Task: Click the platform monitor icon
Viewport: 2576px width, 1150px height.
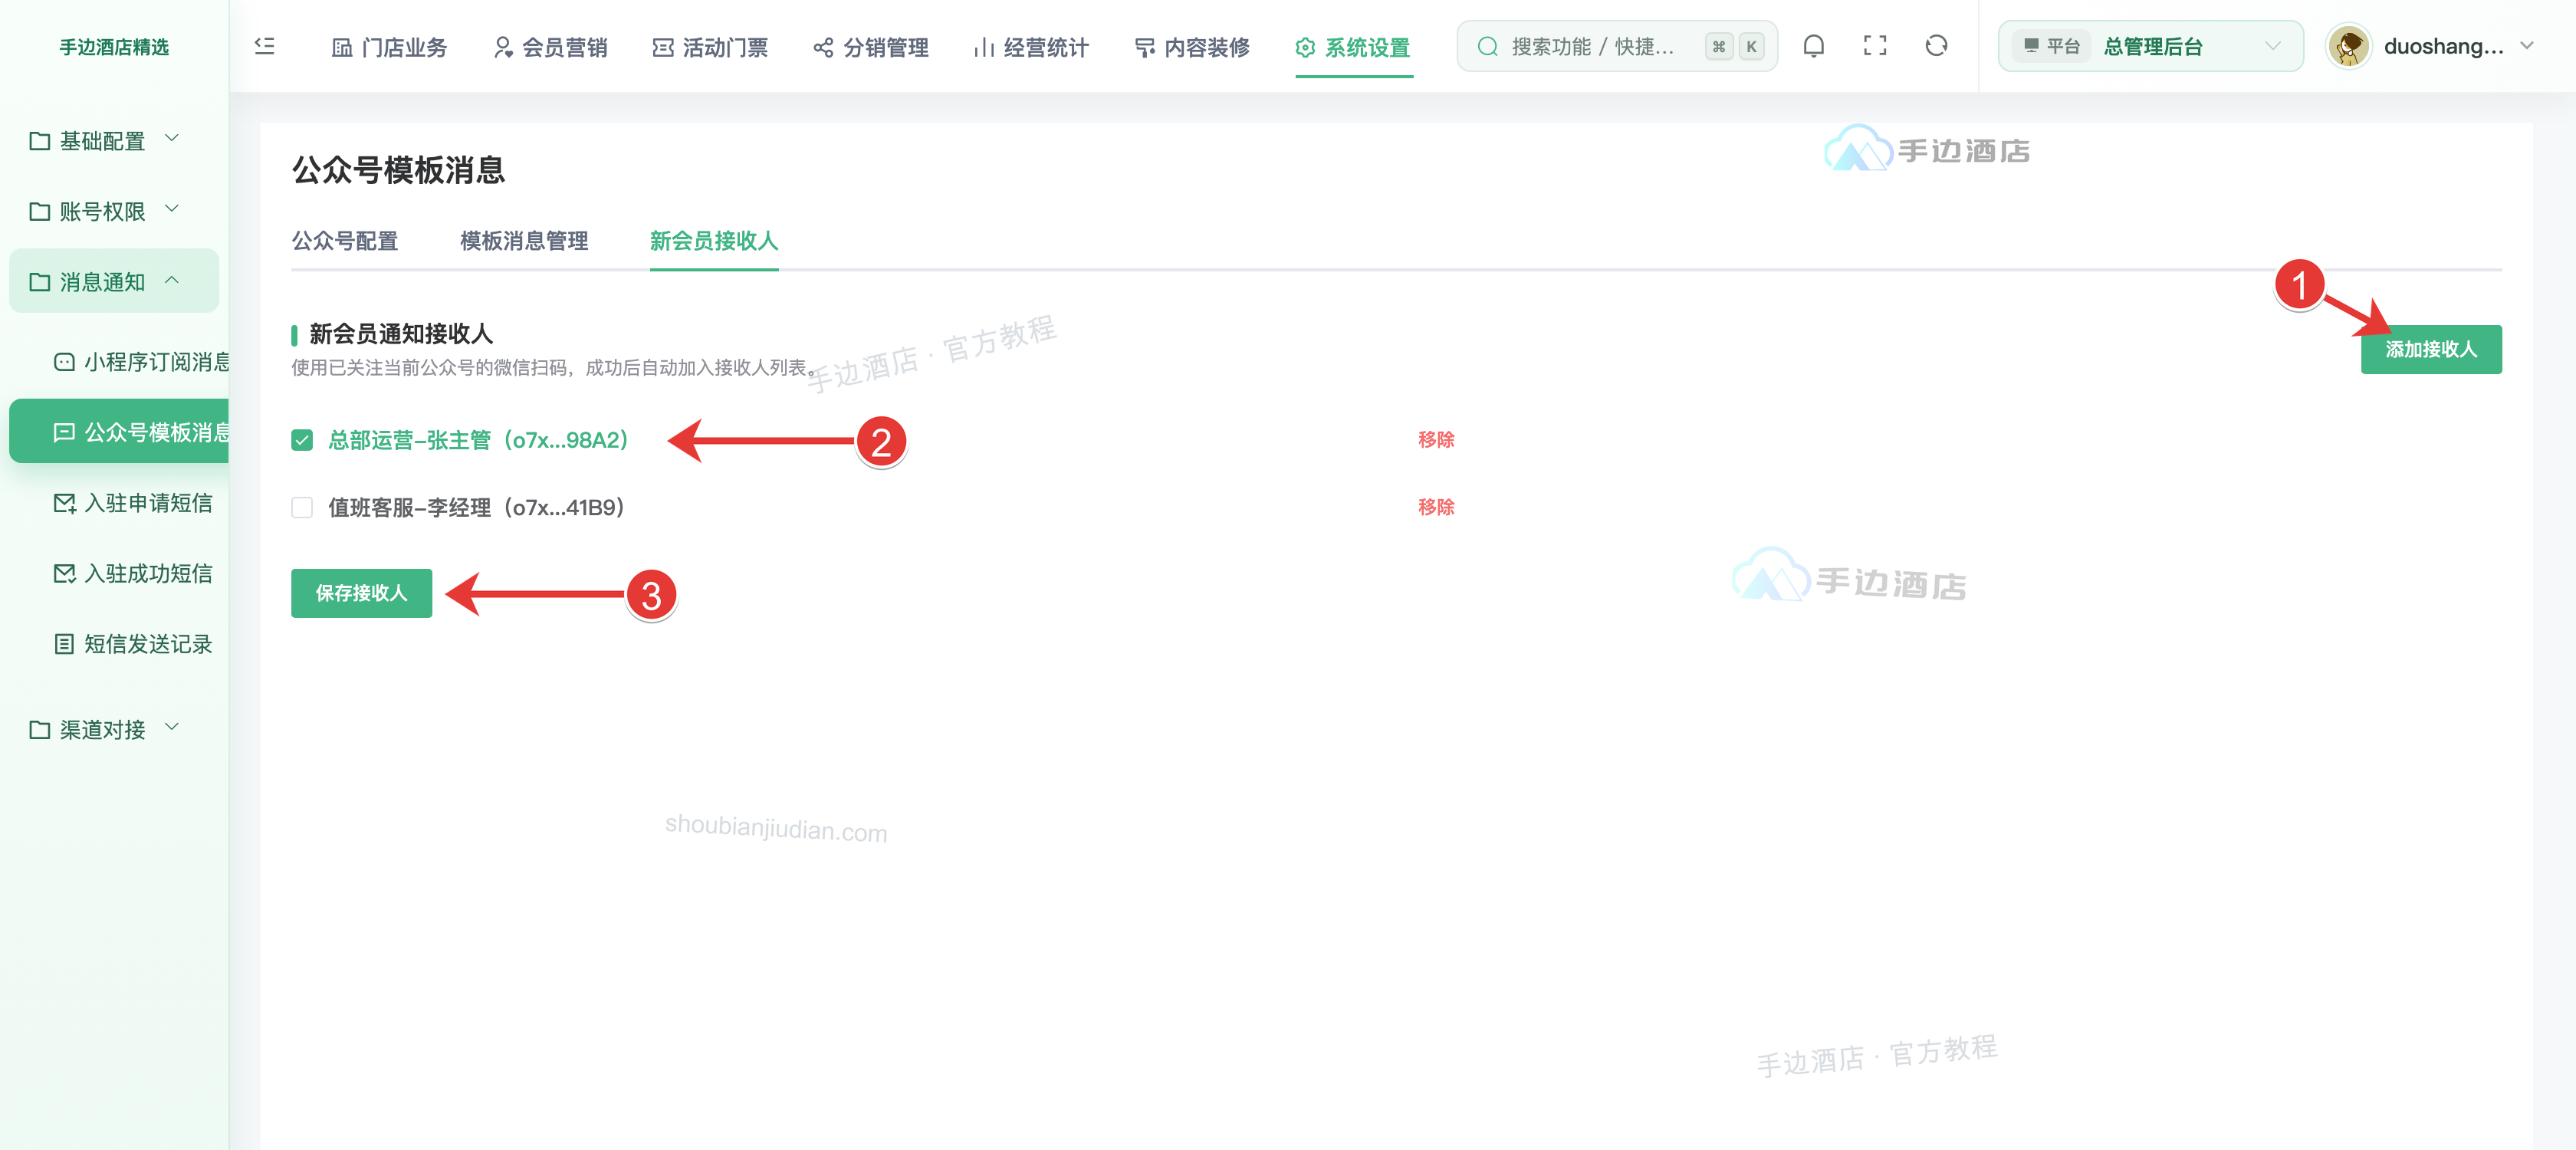Action: pyautogui.click(x=2031, y=46)
